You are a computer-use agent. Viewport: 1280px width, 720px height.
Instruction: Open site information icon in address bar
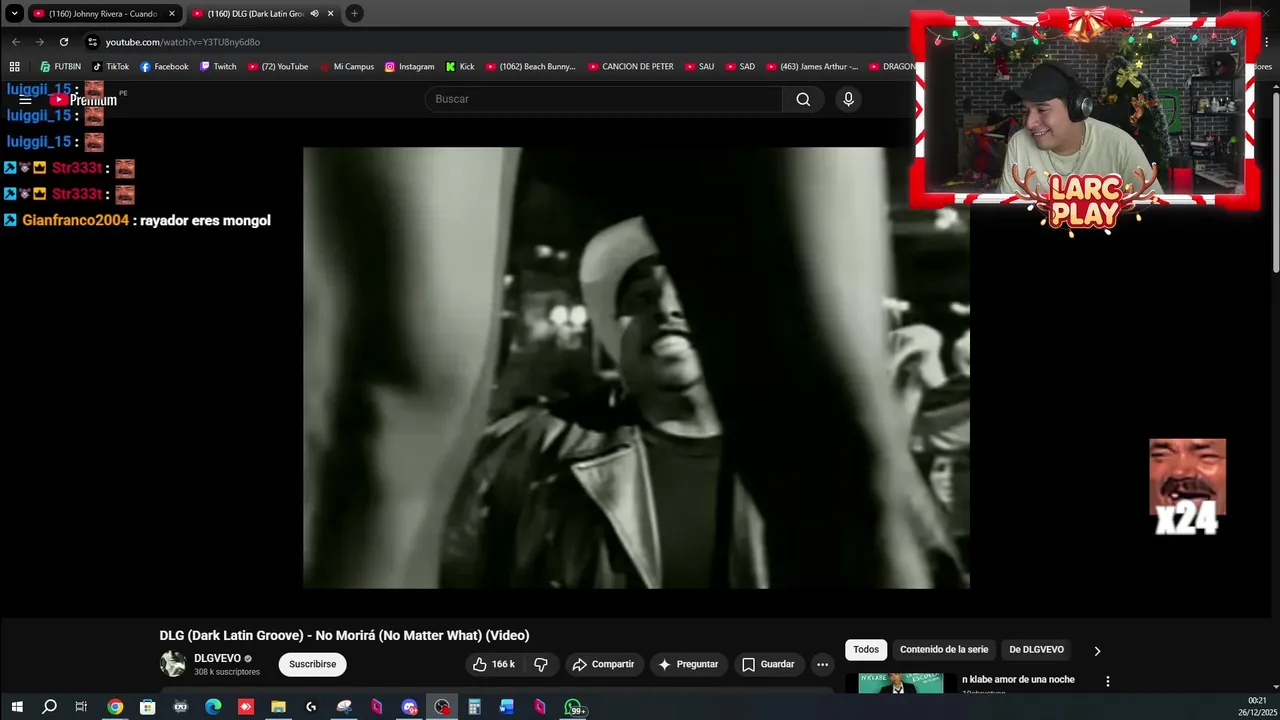[x=92, y=42]
